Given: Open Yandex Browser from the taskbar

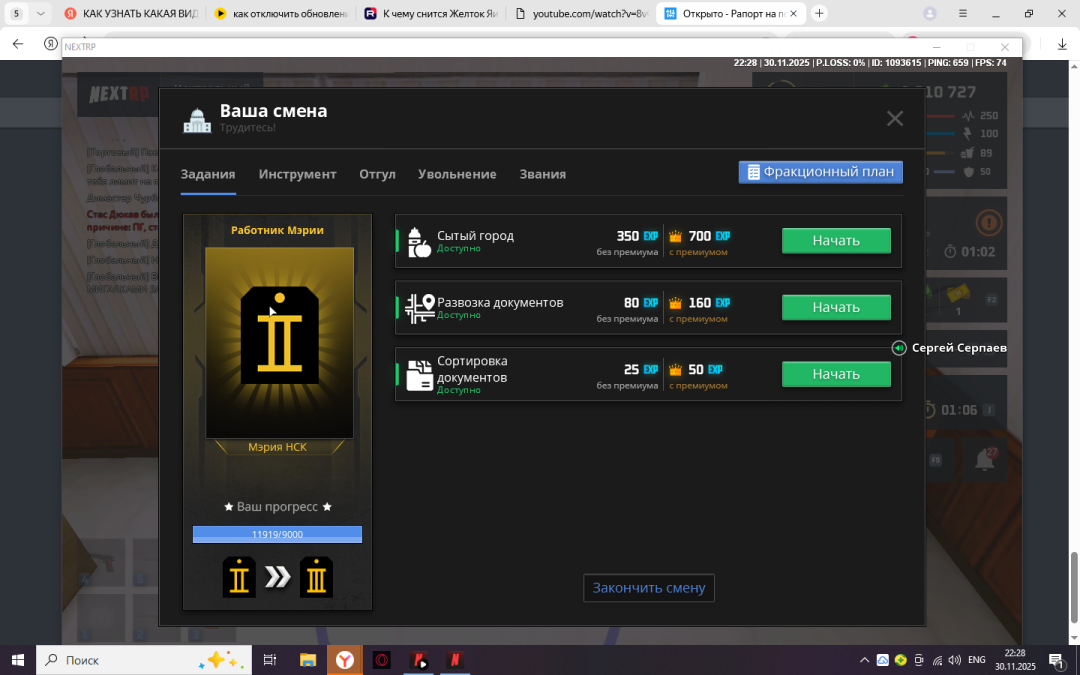Looking at the screenshot, I should point(344,660).
